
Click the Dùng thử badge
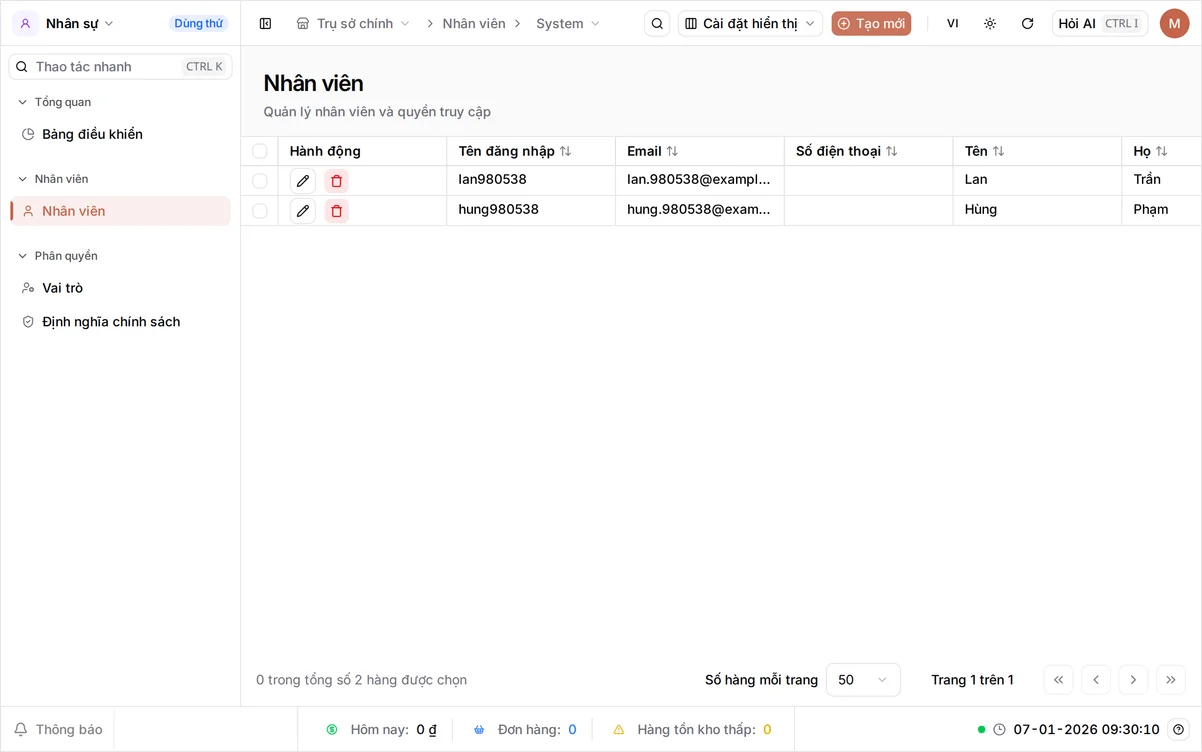[x=198, y=23]
